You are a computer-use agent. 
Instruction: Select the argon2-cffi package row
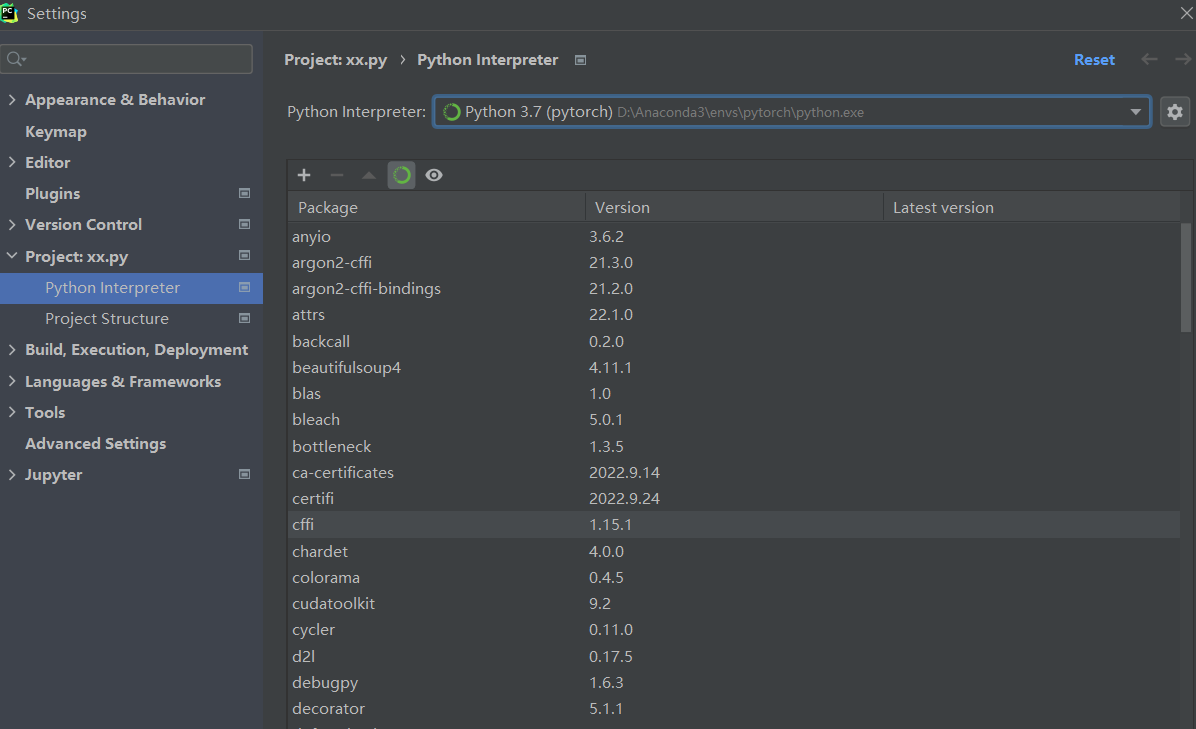(734, 262)
